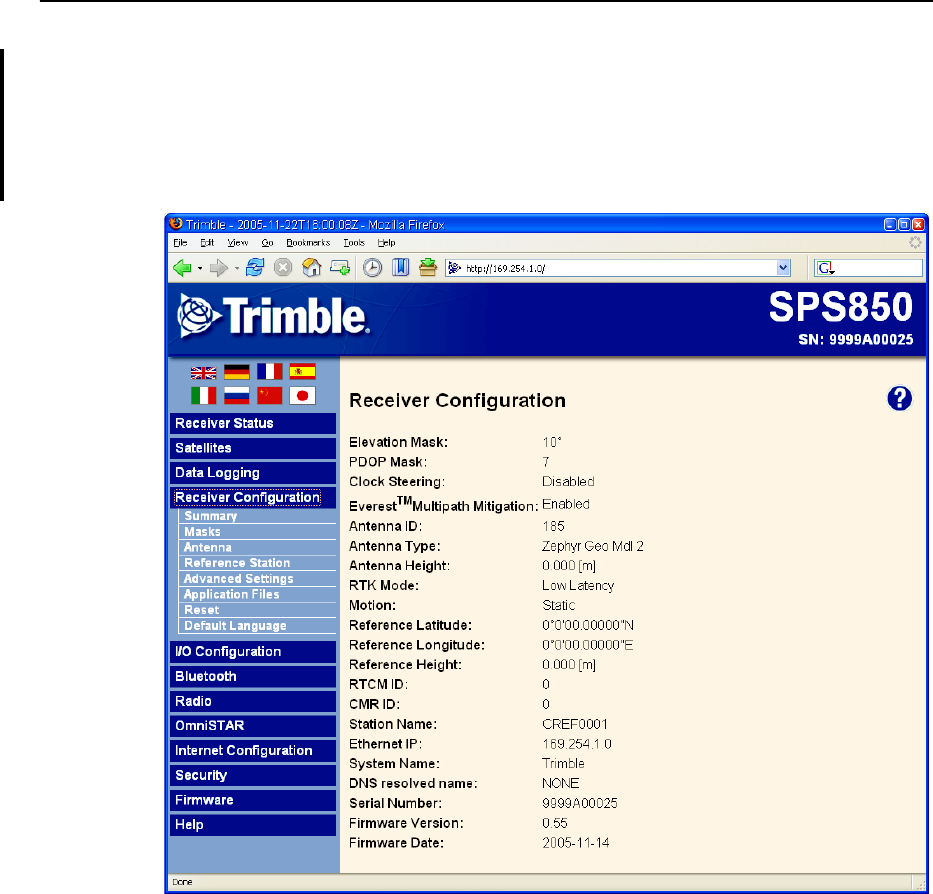
Task: Open the Bookmarks toolbar icon
Action: click(x=400, y=268)
